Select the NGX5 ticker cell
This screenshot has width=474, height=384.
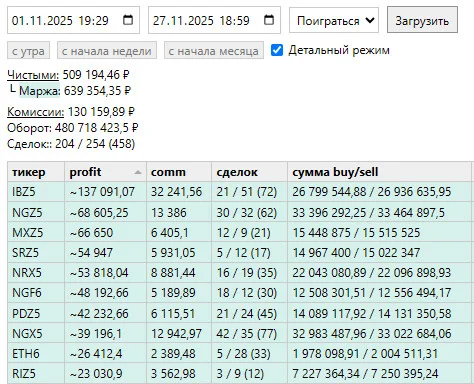pos(36,333)
